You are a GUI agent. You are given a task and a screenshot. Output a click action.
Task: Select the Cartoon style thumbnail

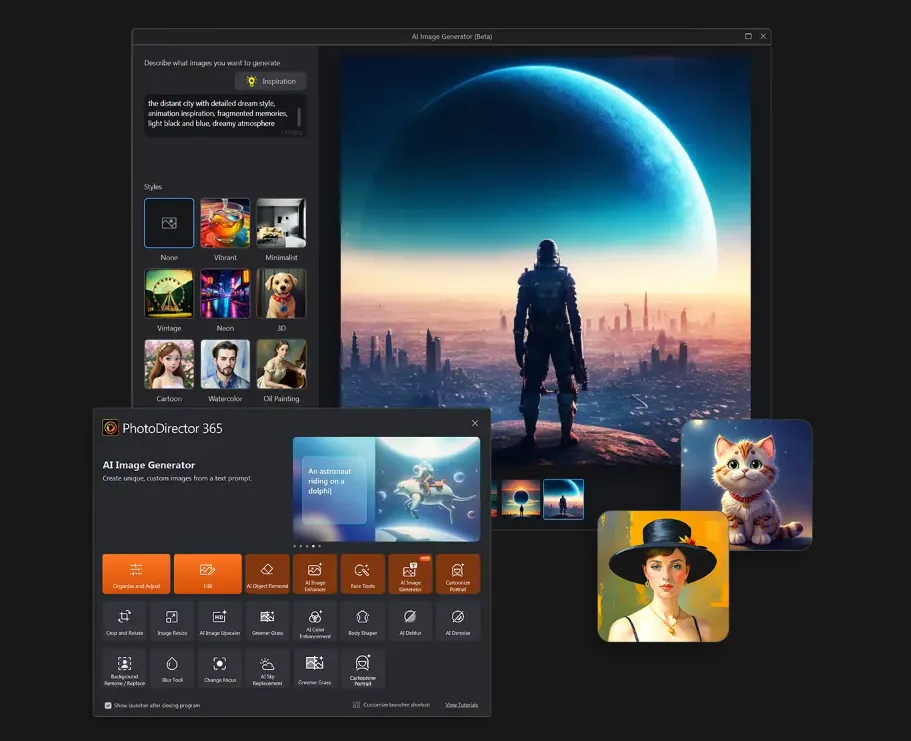tap(169, 364)
